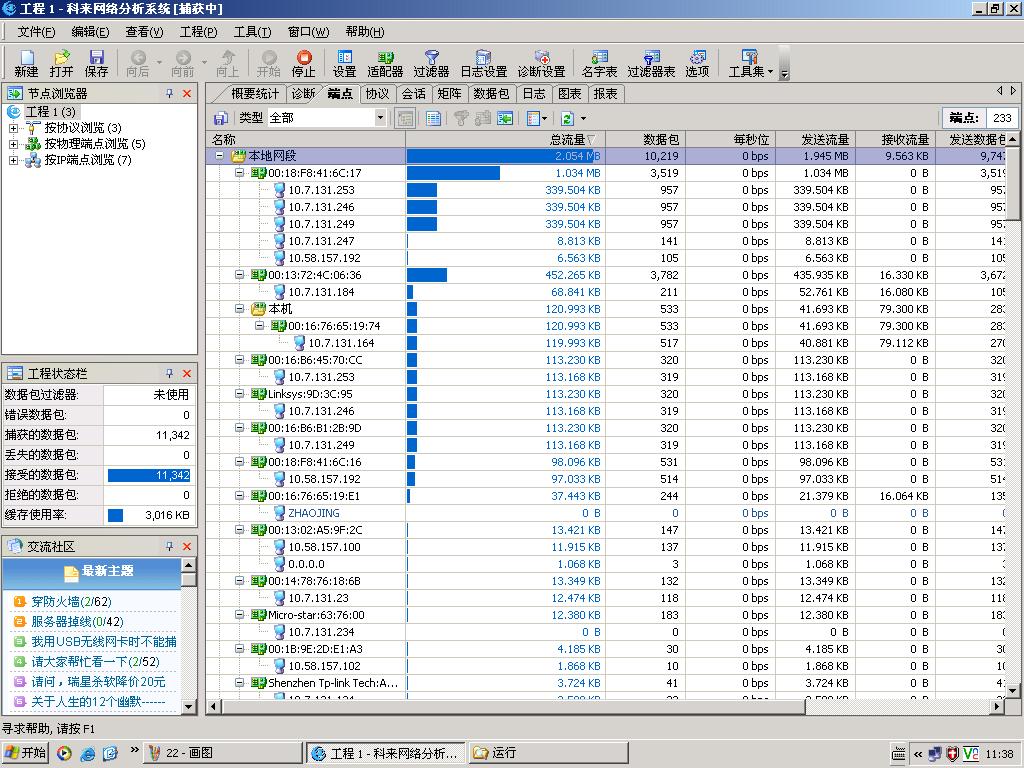Image resolution: width=1024 pixels, height=768 pixels.
Task: Open the 日志设置 (Log settings) icon
Action: [x=483, y=64]
